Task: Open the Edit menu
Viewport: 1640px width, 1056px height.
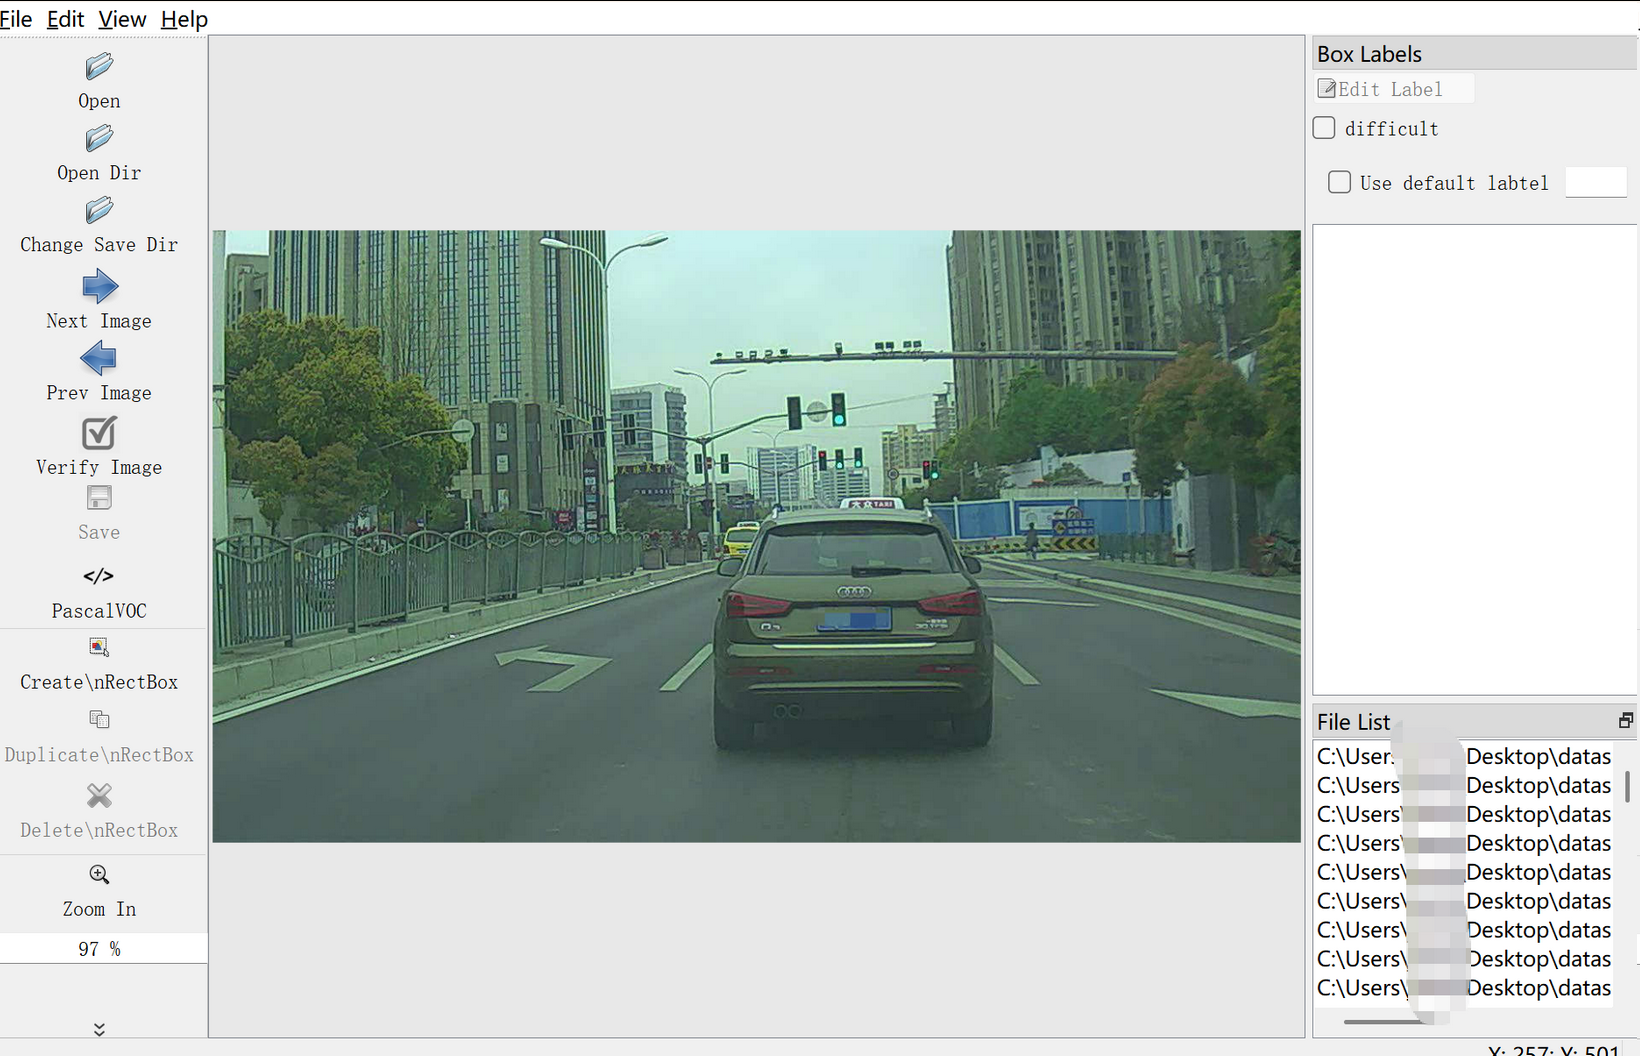Action: 66,19
